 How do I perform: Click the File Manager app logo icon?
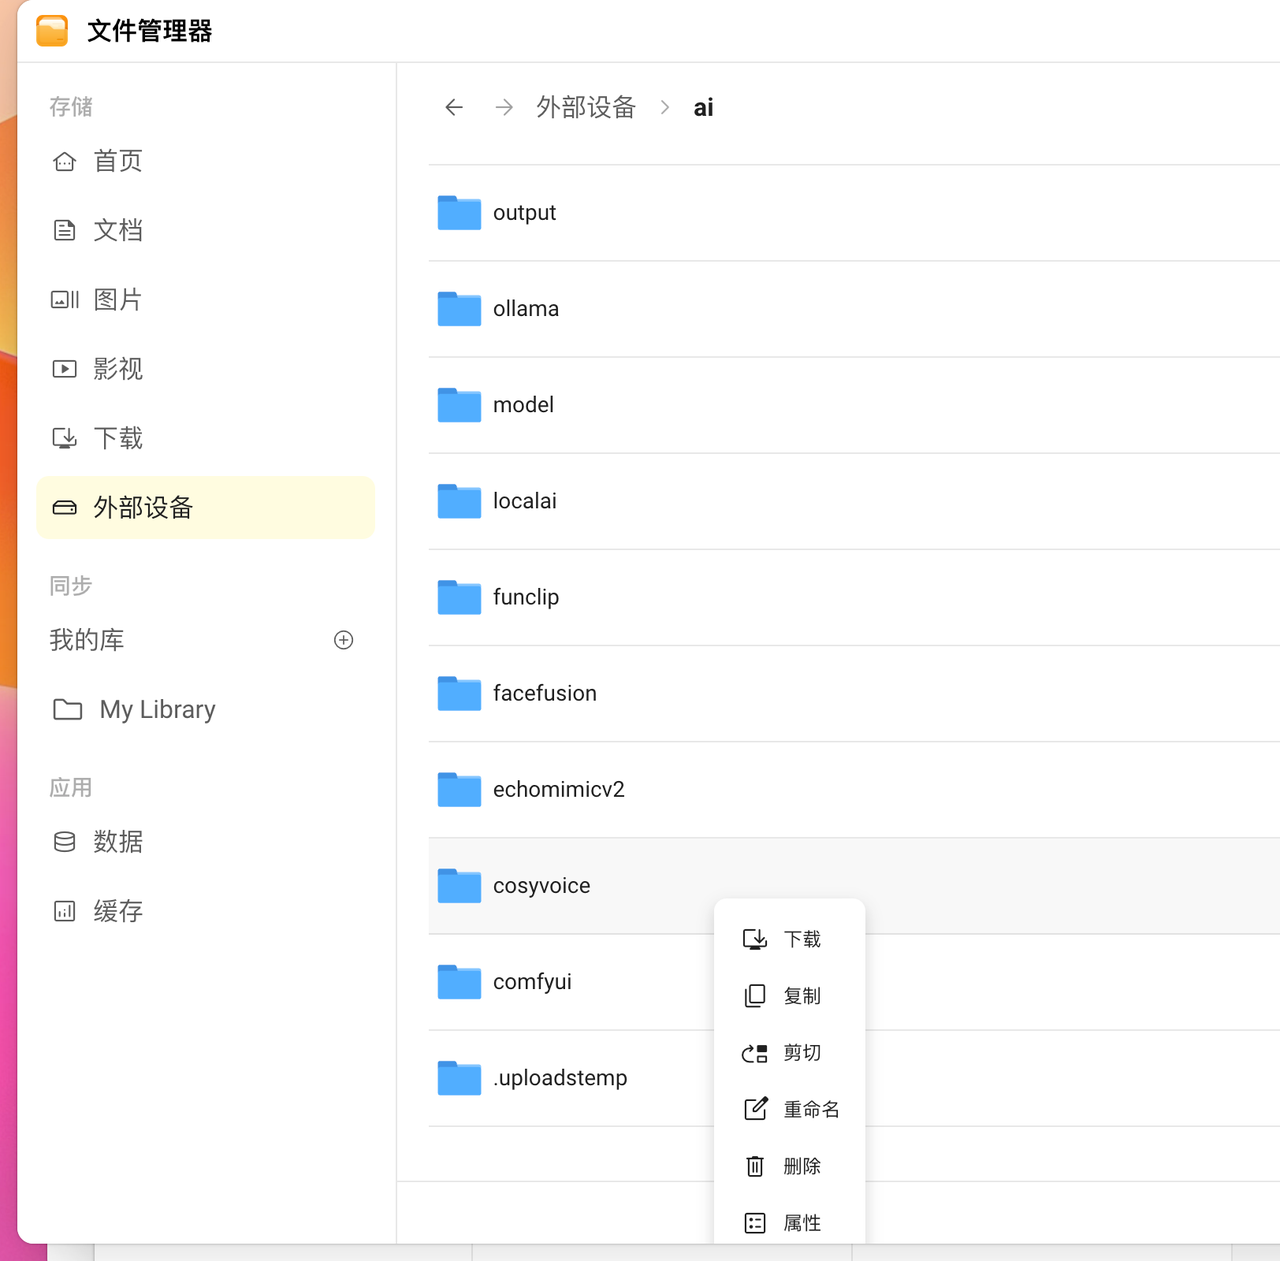[52, 31]
